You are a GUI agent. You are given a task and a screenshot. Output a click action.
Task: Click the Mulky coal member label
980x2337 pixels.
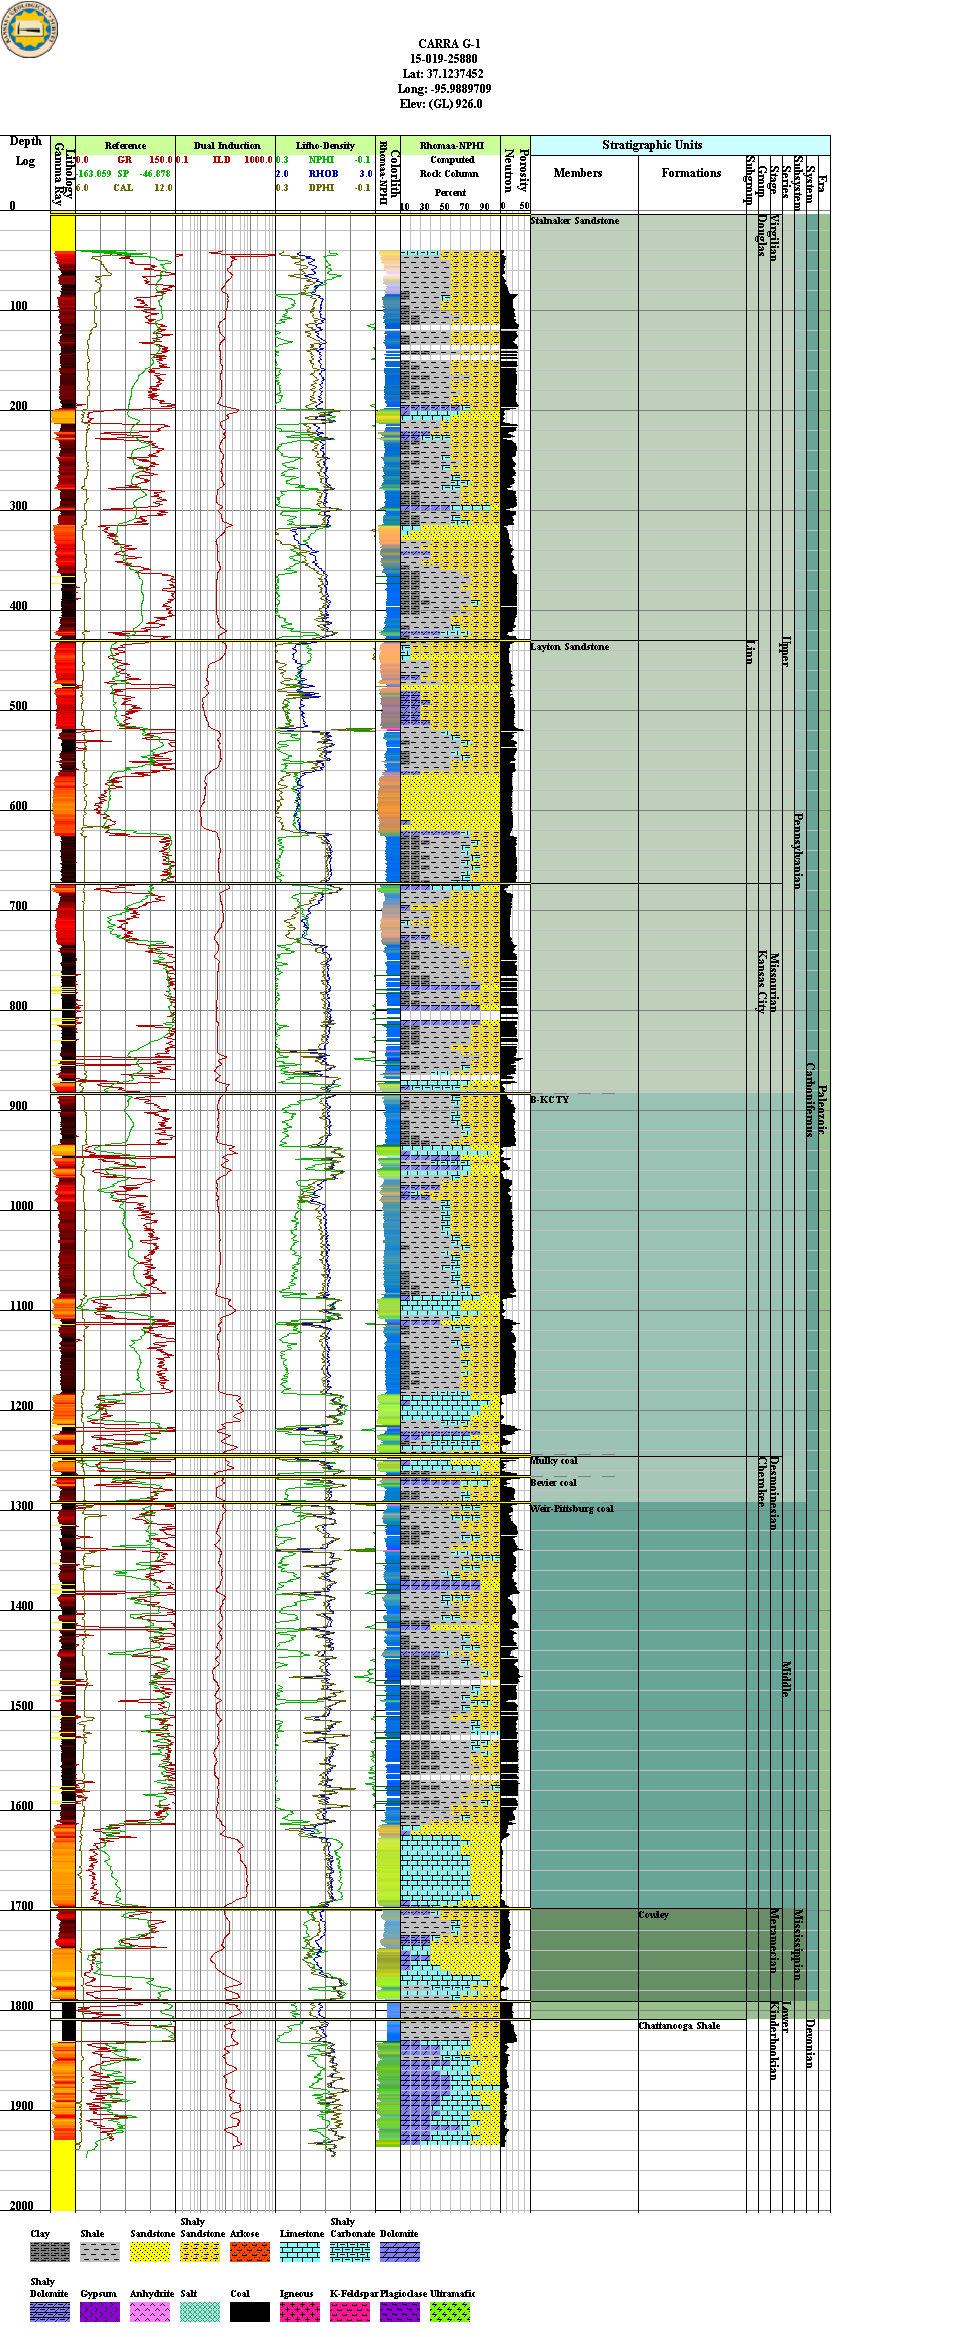click(x=554, y=1461)
